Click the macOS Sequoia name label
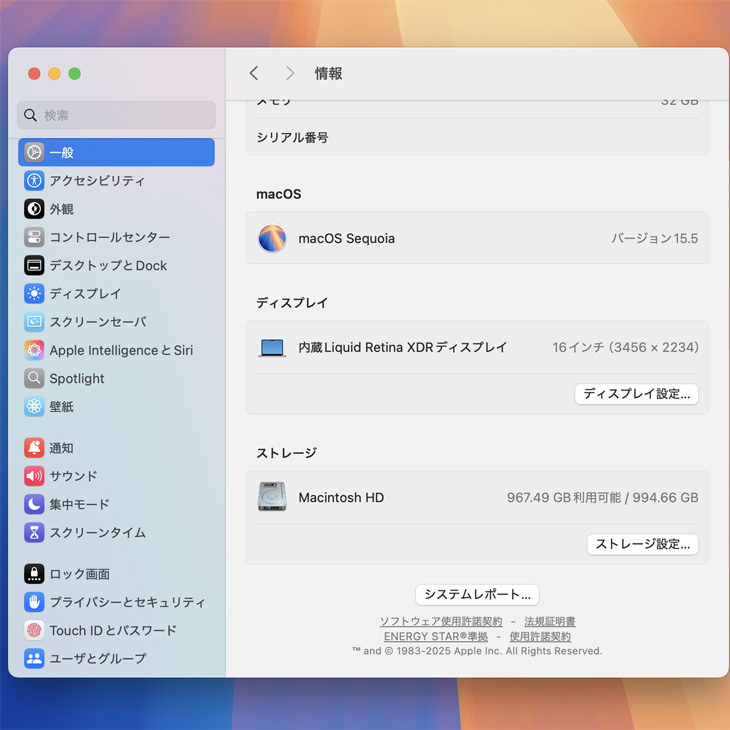This screenshot has width=730, height=730. [346, 238]
